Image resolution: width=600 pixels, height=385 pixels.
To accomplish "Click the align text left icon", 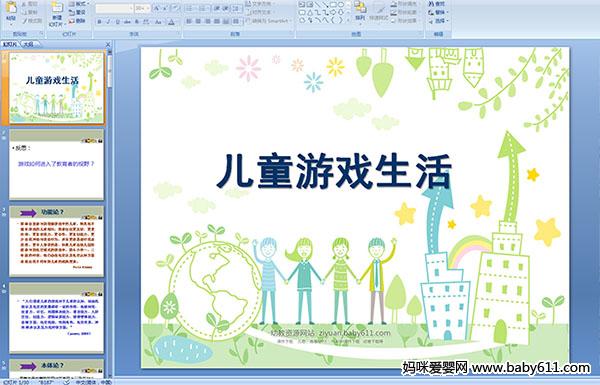I will click(x=189, y=21).
